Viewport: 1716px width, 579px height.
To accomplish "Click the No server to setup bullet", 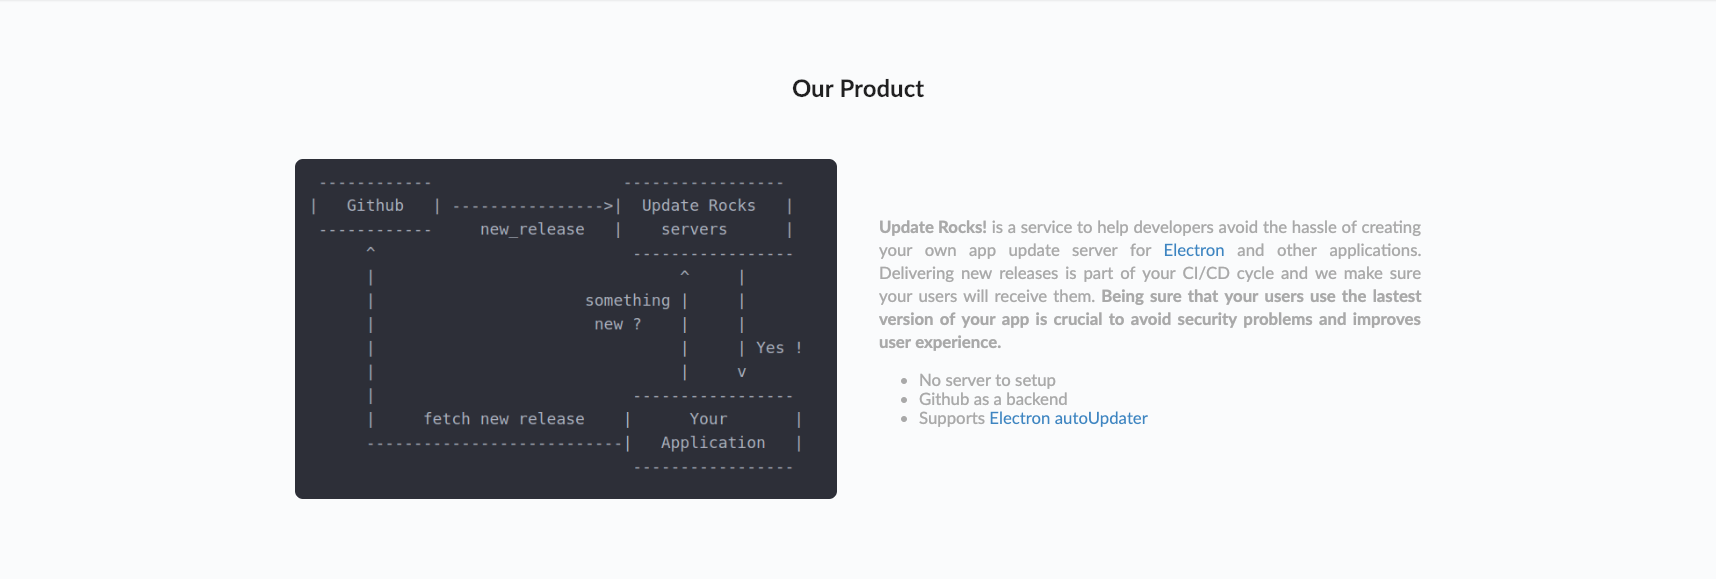I will (987, 380).
